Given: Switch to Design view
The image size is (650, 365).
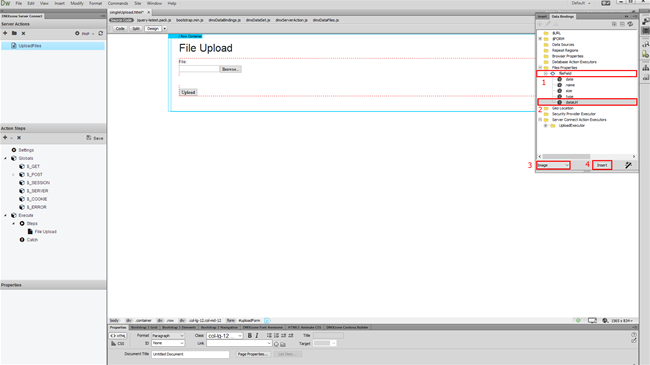Looking at the screenshot, I should [x=153, y=29].
